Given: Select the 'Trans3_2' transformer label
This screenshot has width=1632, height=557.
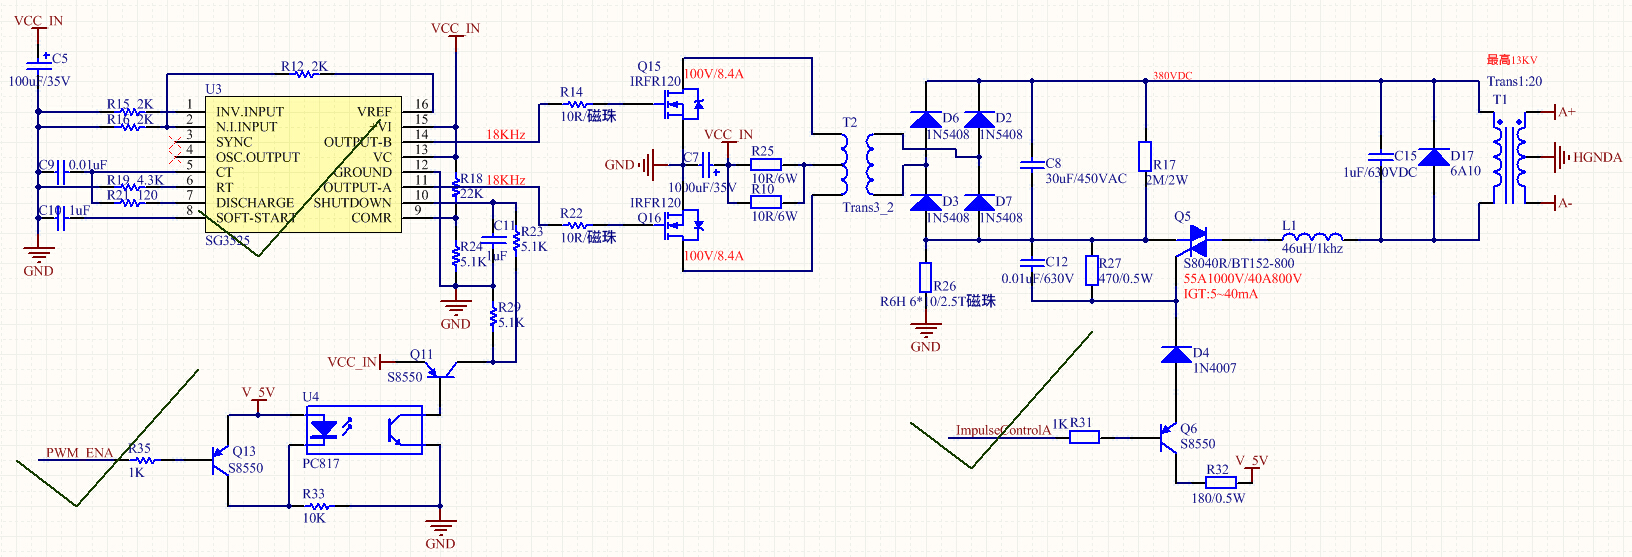Looking at the screenshot, I should 868,207.
